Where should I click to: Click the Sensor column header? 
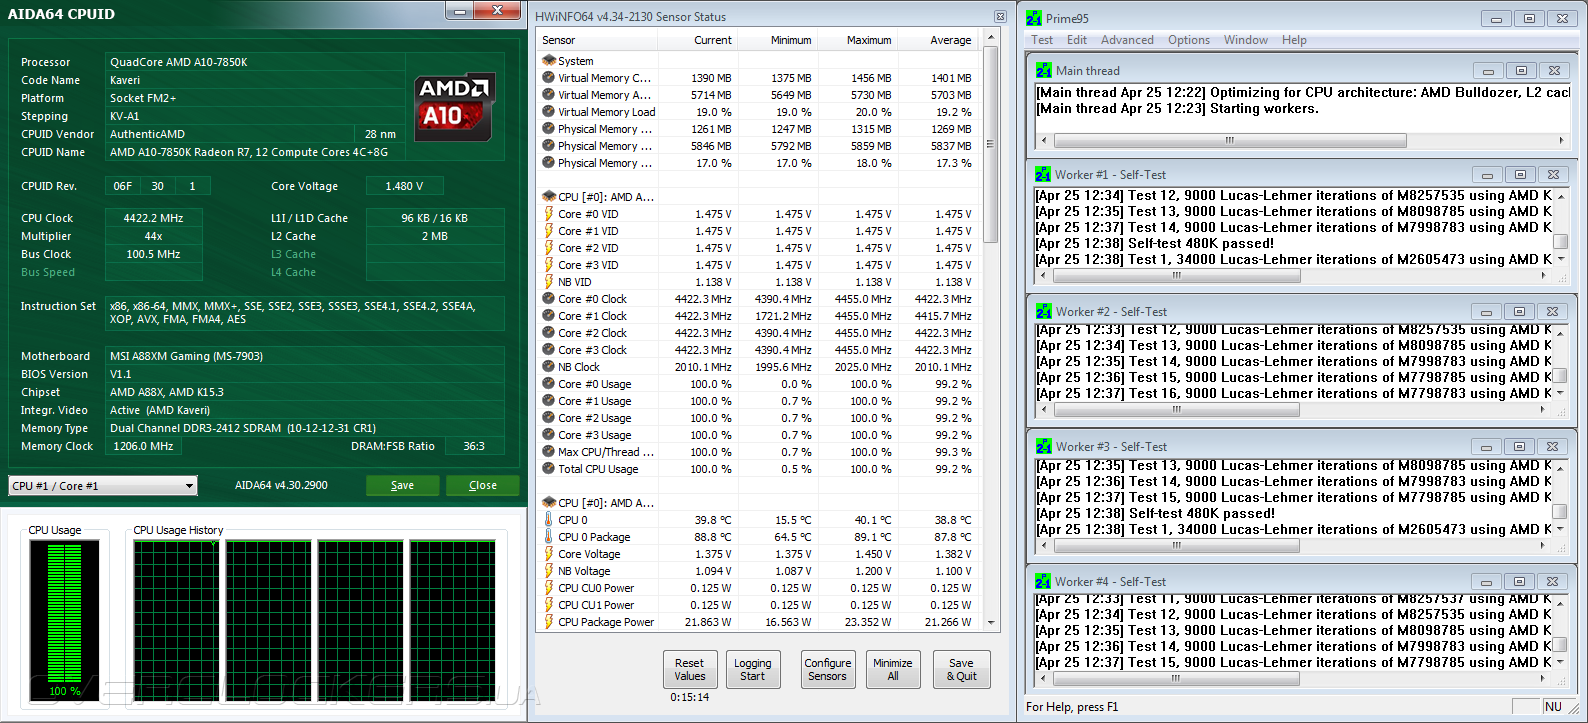pyautogui.click(x=598, y=40)
